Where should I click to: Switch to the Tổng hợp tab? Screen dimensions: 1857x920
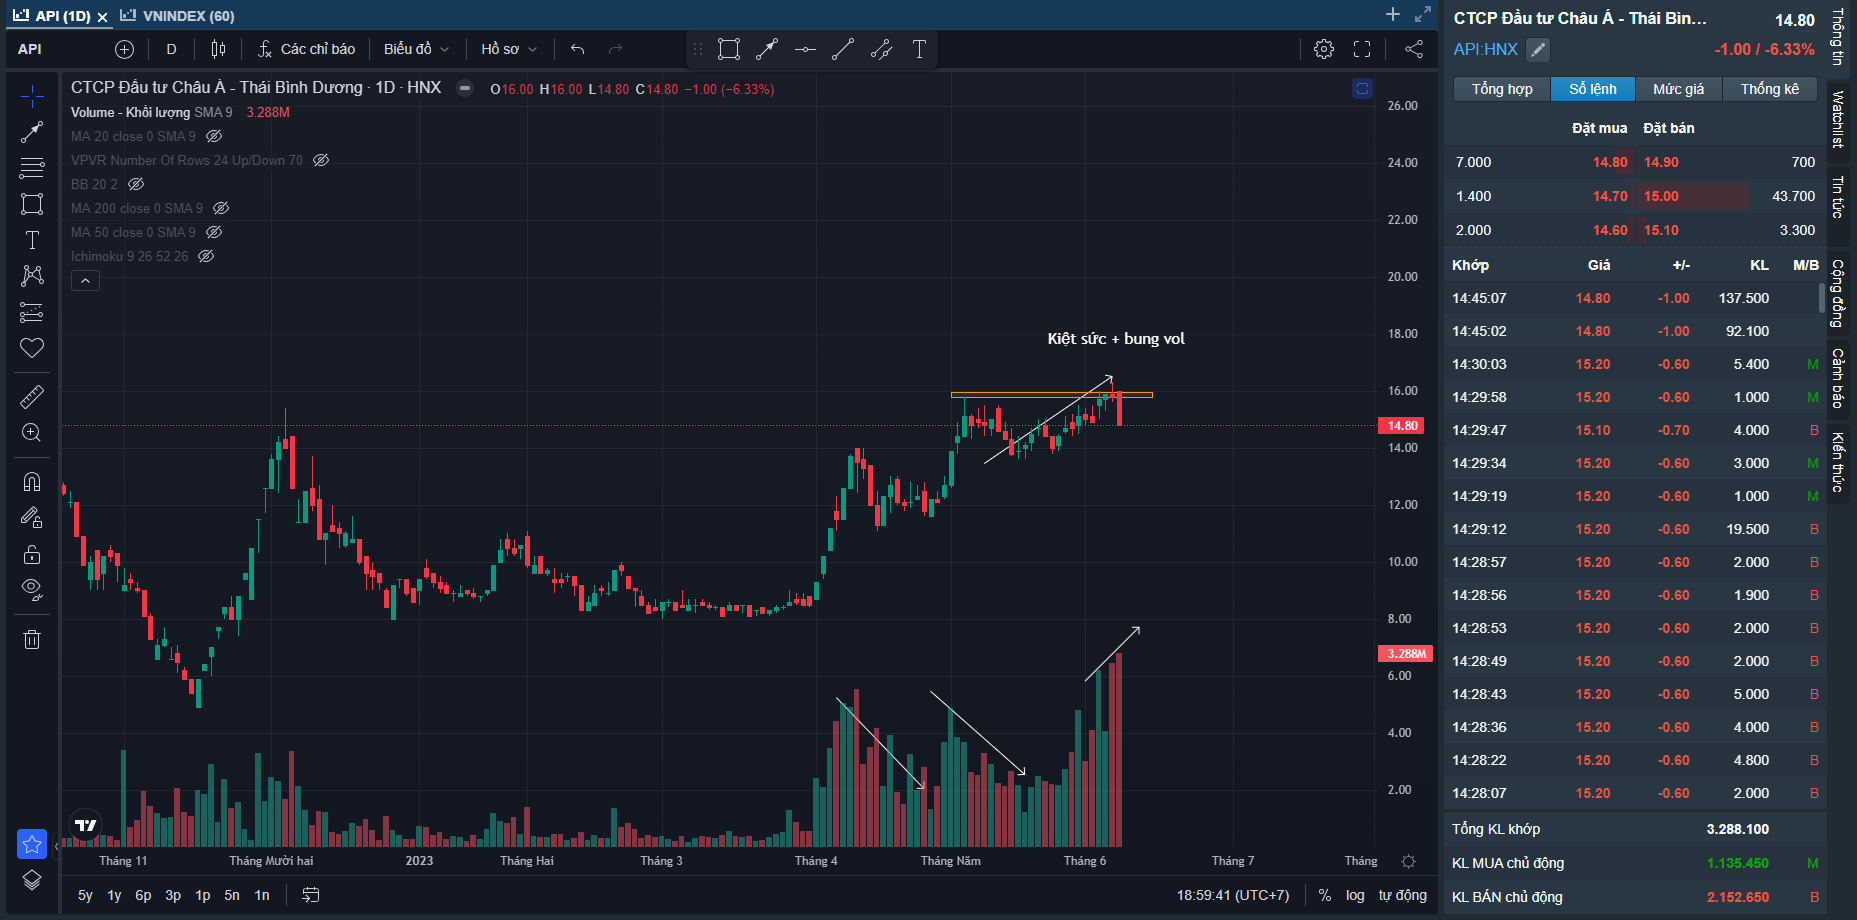(x=1502, y=89)
